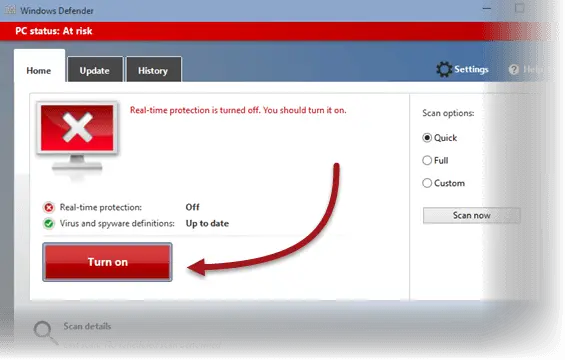The width and height of the screenshot is (565, 360).
Task: Open Settings via the gear icon
Action: [x=444, y=69]
